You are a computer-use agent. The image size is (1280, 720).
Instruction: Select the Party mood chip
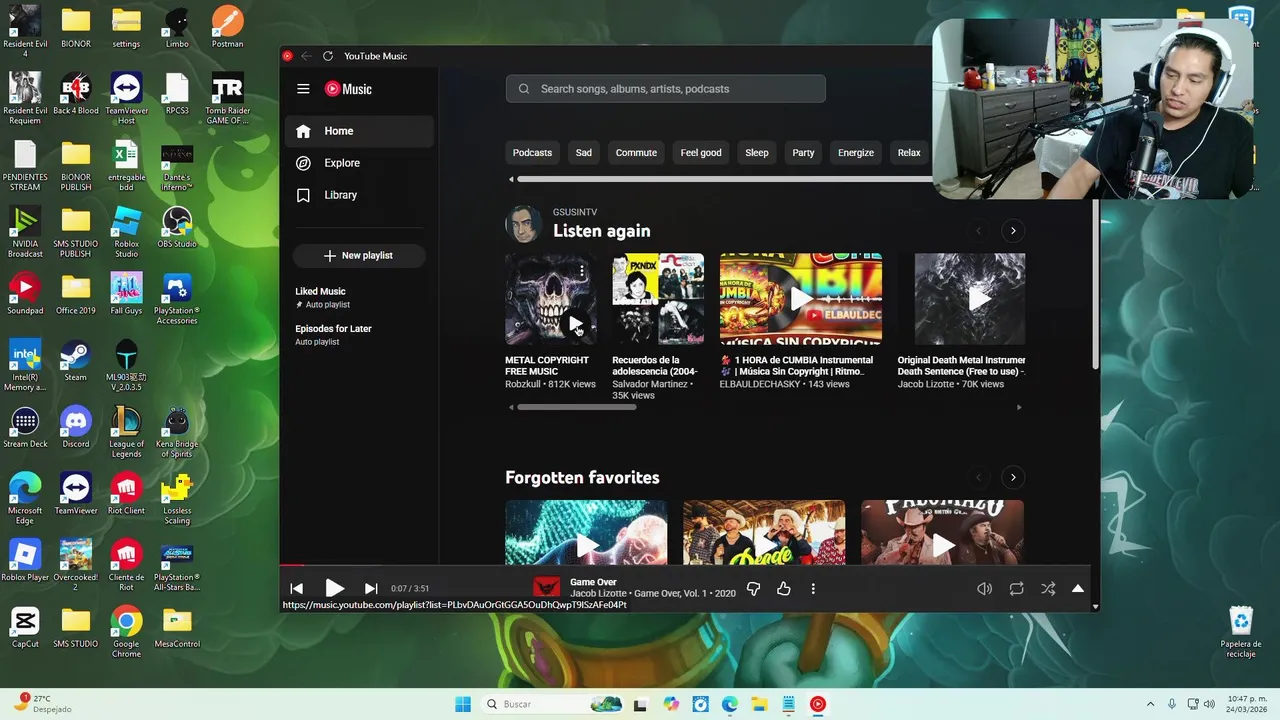(x=803, y=153)
